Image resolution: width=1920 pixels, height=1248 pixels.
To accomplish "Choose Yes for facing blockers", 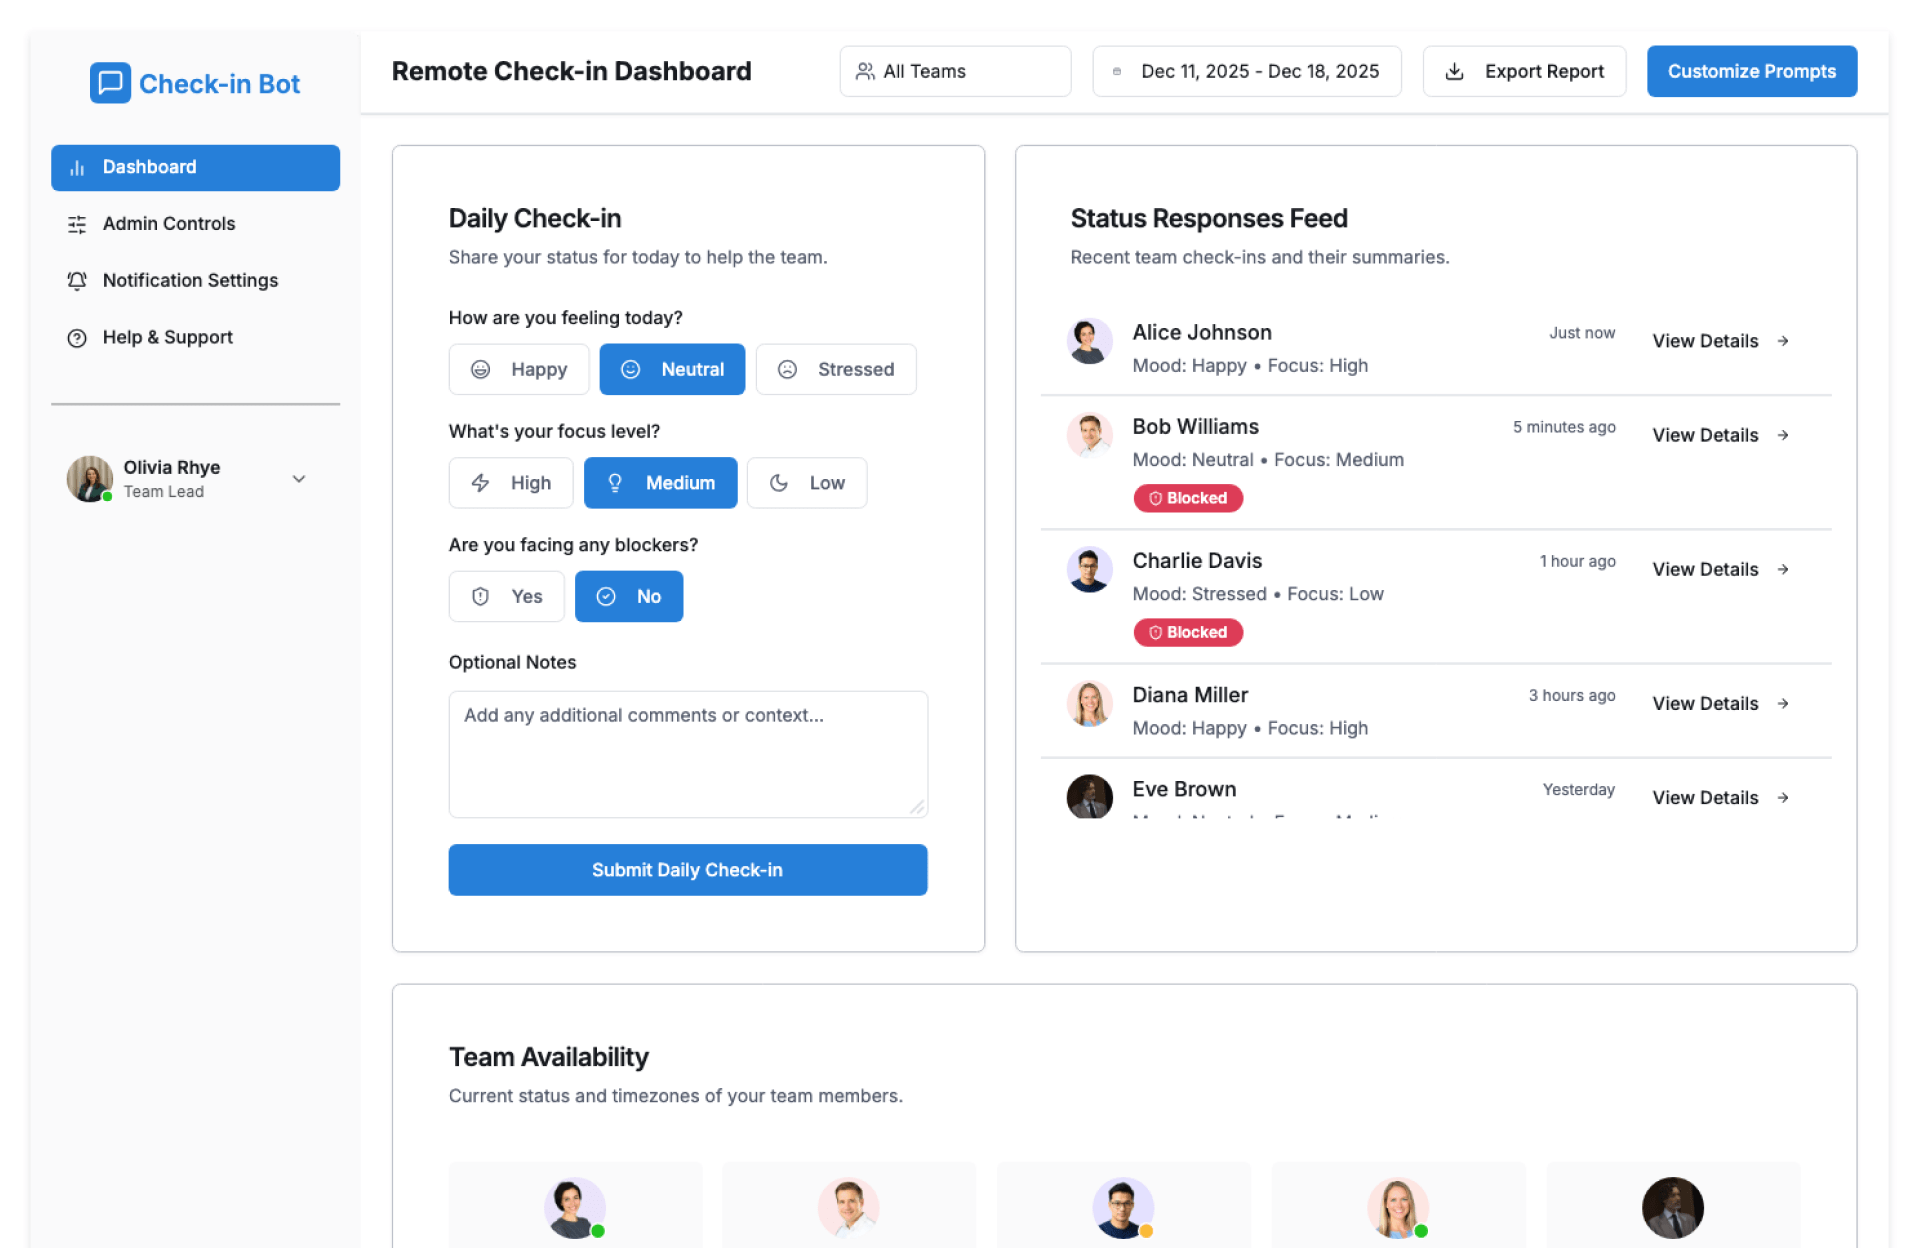I will pyautogui.click(x=506, y=596).
